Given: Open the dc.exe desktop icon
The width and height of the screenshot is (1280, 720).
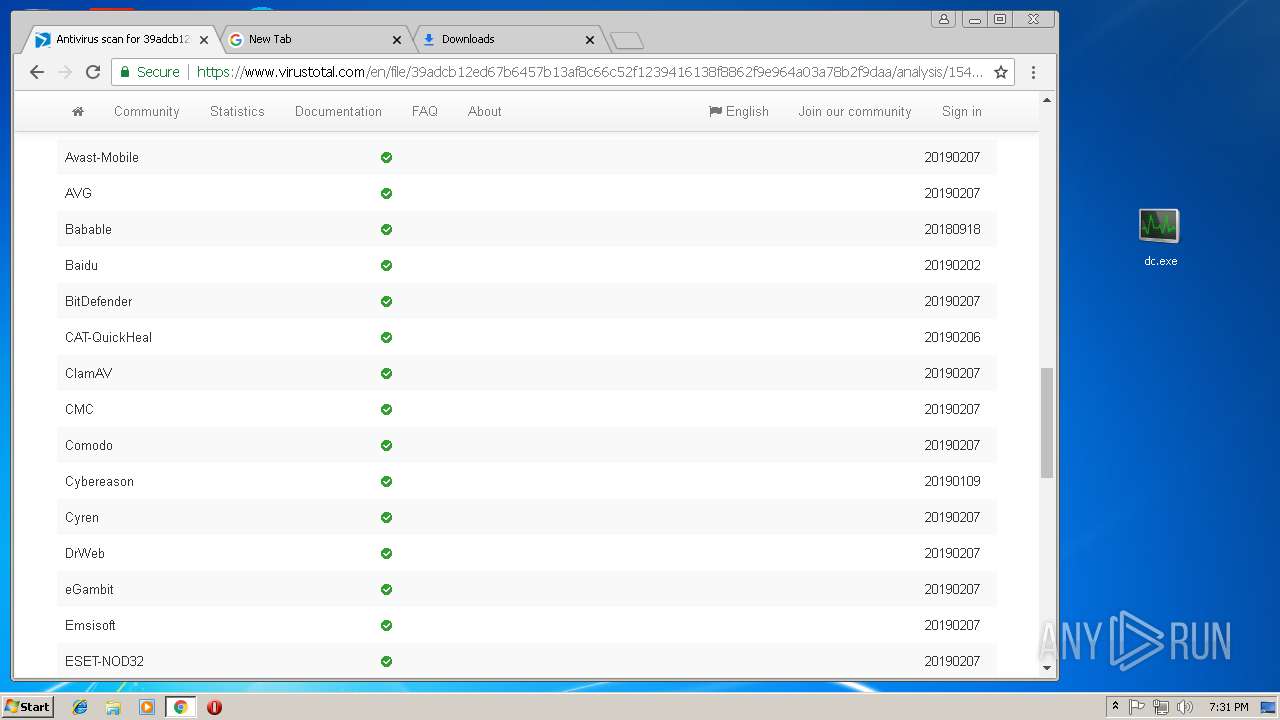Looking at the screenshot, I should click(x=1160, y=237).
